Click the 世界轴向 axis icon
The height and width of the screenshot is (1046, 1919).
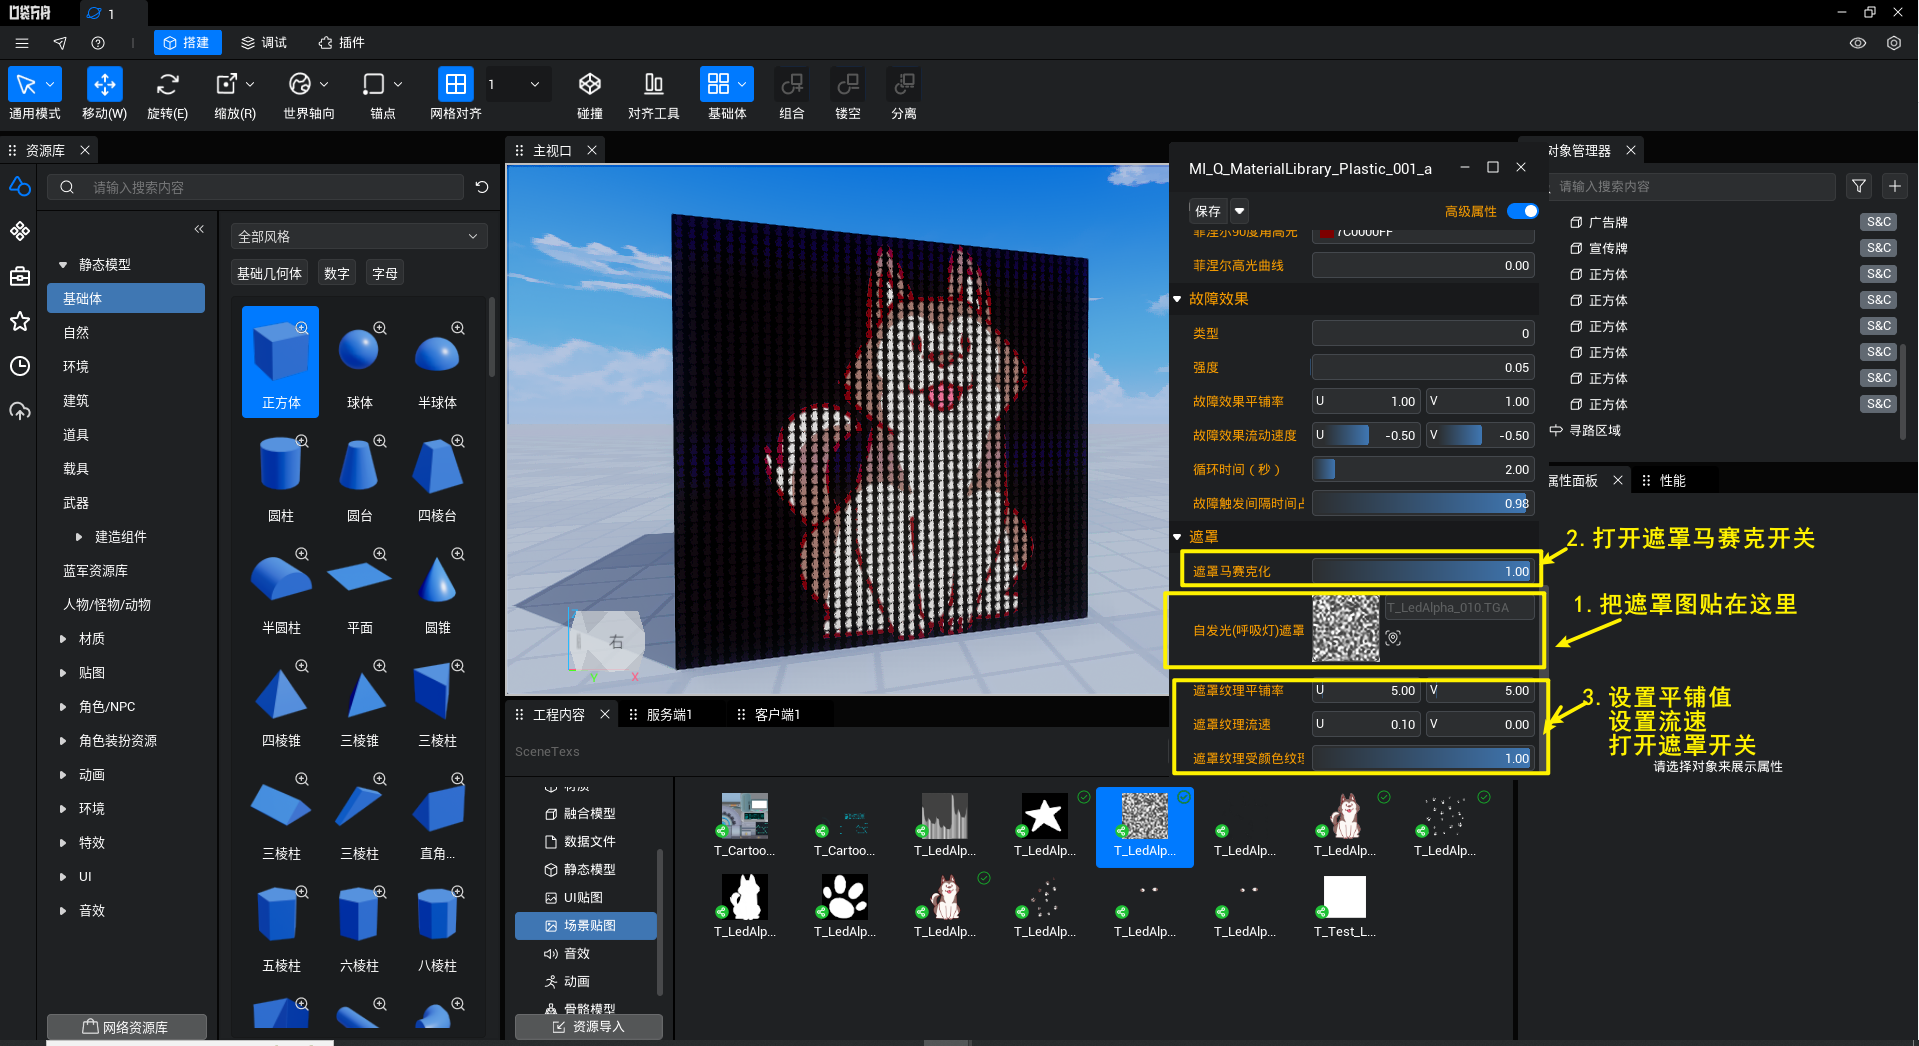(x=300, y=85)
